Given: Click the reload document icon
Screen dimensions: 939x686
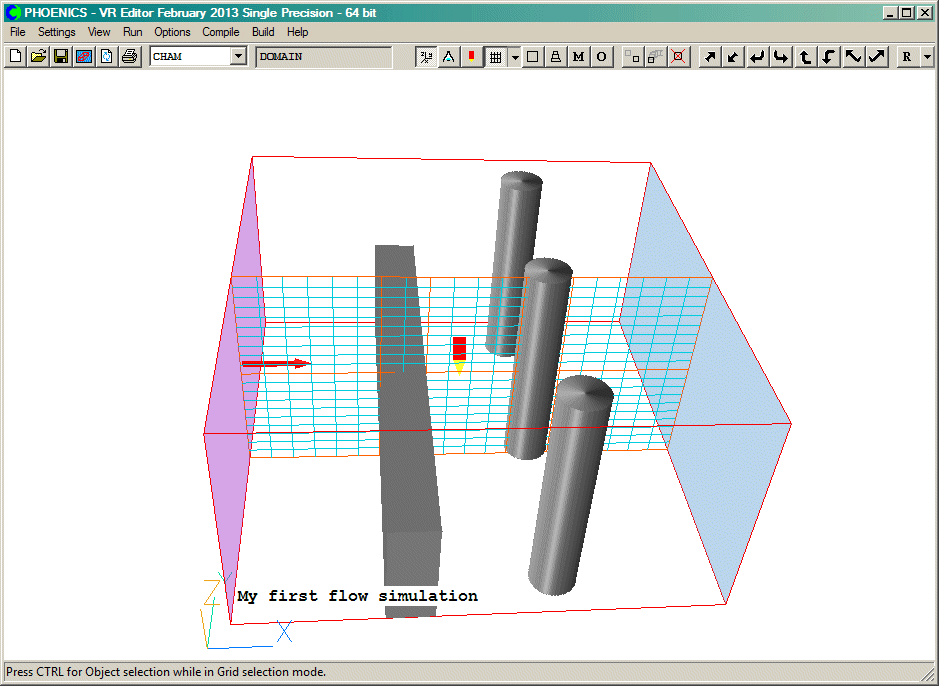Looking at the screenshot, I should tap(106, 57).
